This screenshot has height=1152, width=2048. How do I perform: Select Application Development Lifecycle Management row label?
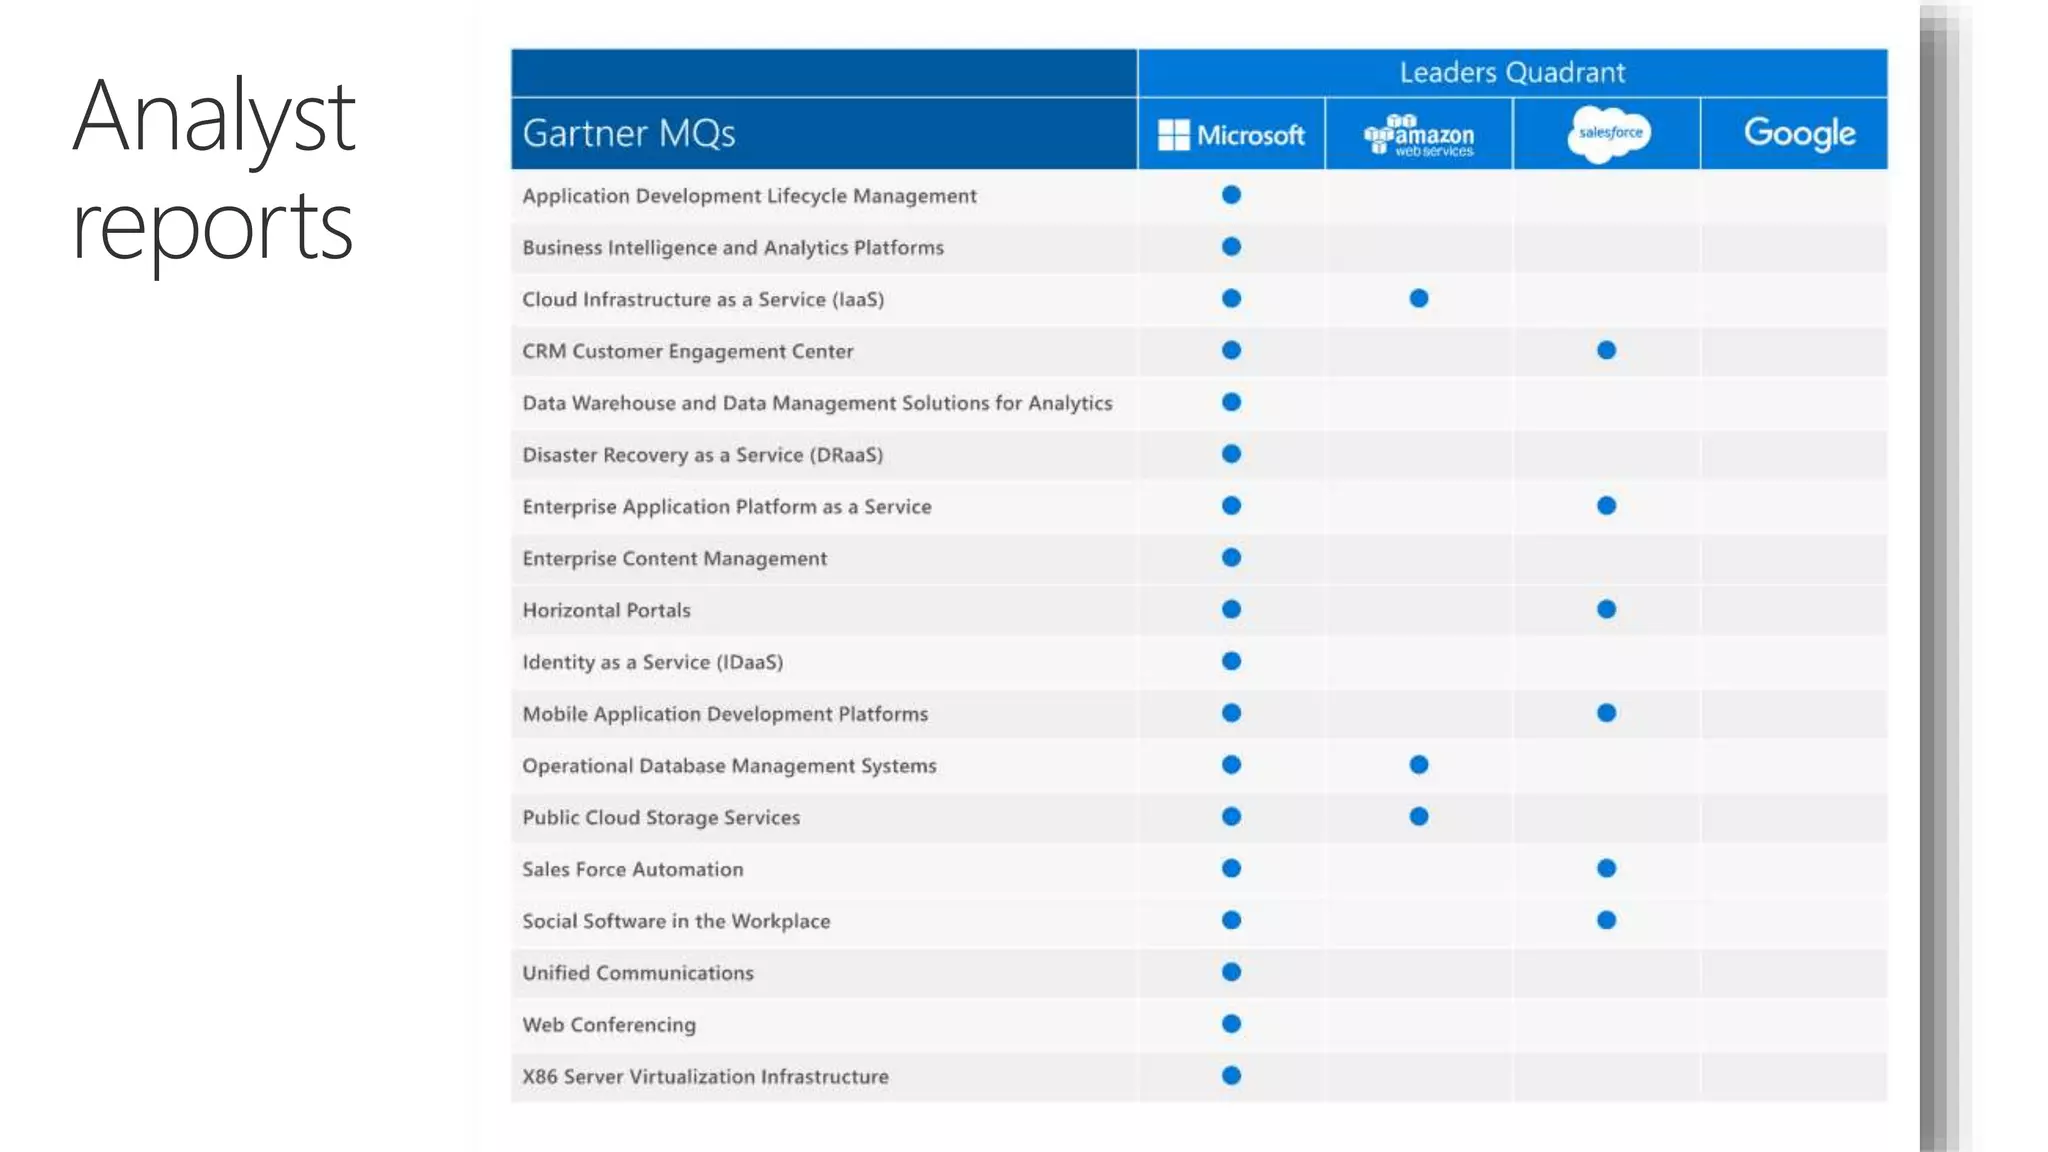pos(749,196)
